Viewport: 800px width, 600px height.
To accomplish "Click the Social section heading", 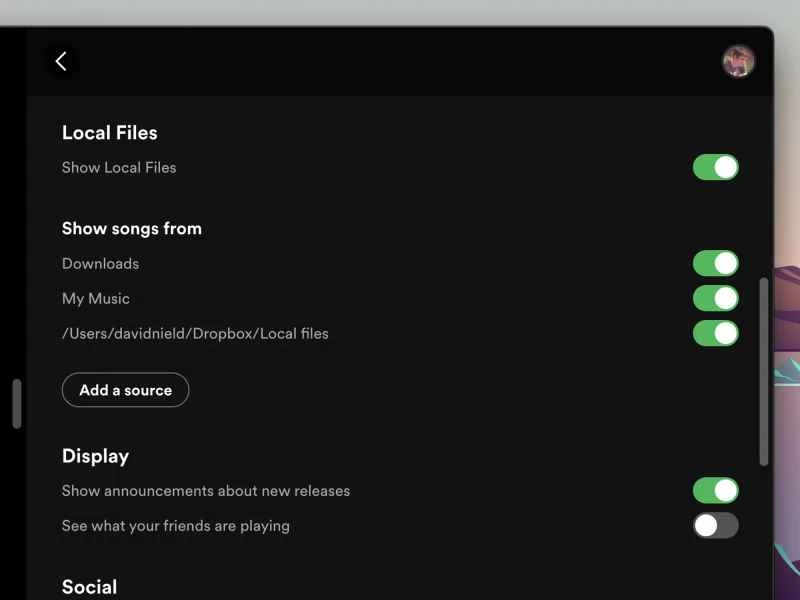I will tap(89, 586).
